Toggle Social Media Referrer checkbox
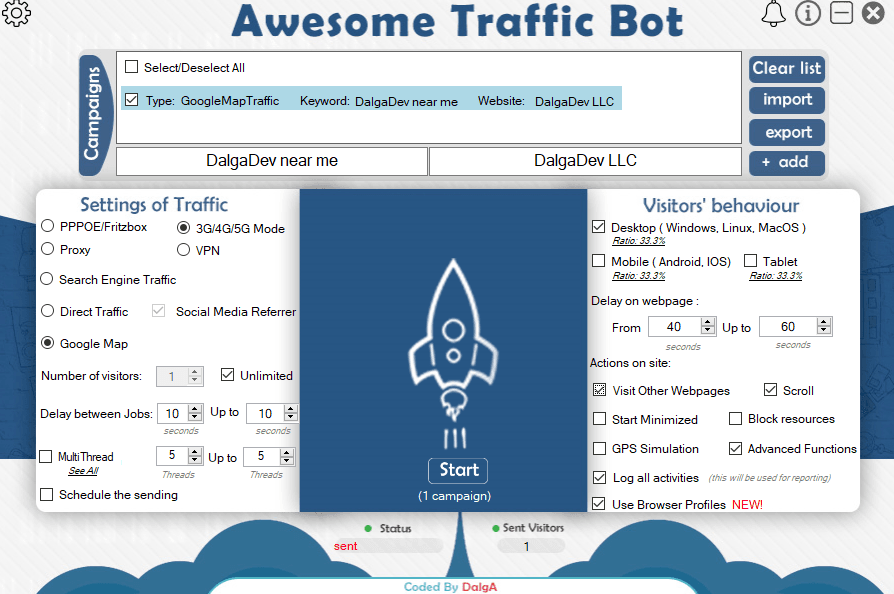This screenshot has width=894, height=594. click(x=159, y=311)
